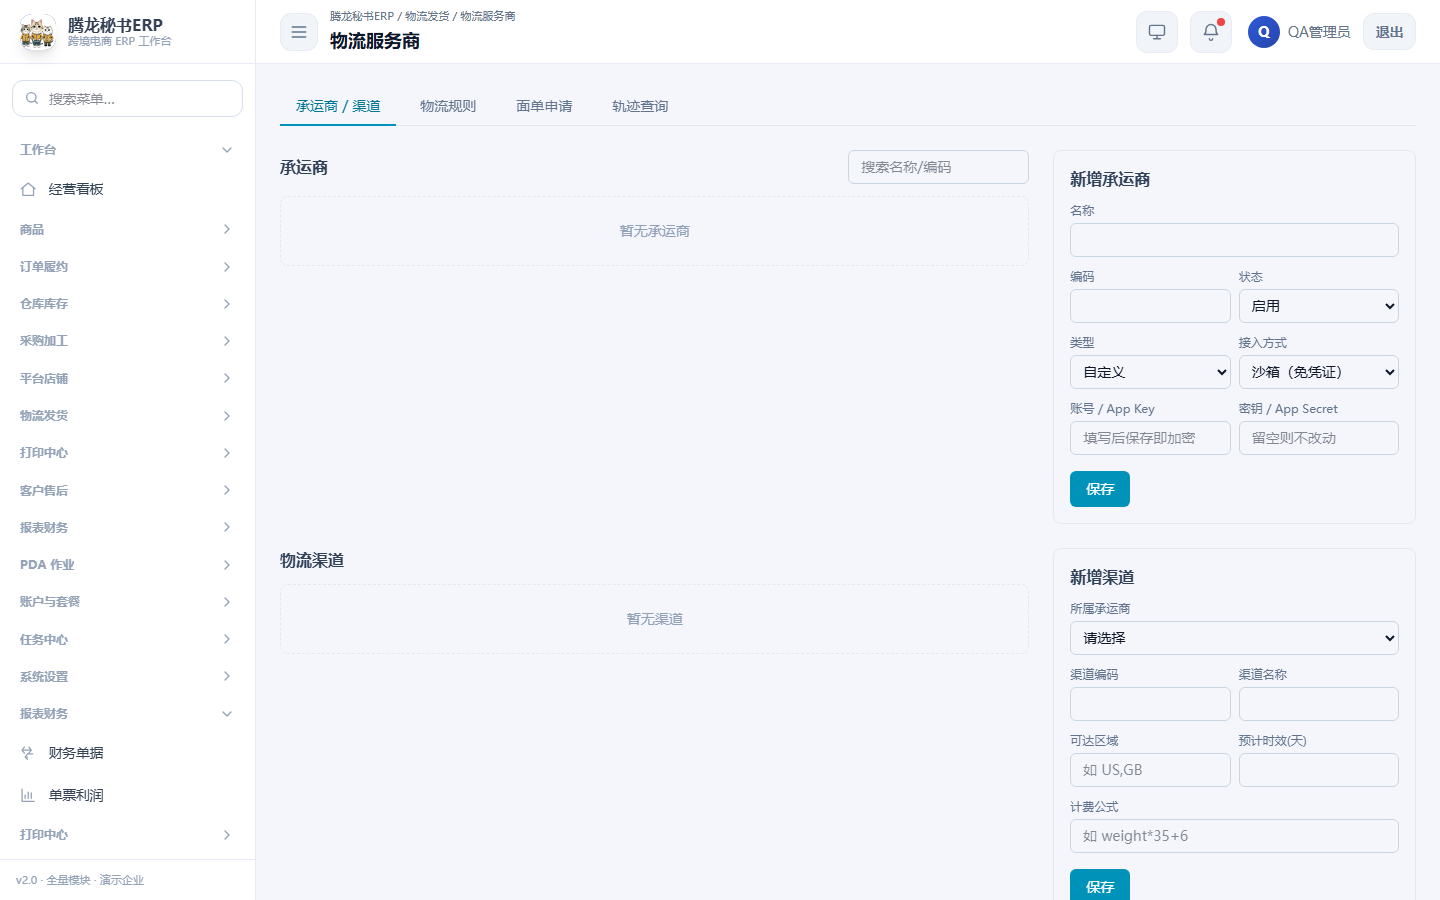Save the new channel with 保存
The width and height of the screenshot is (1440, 900).
(x=1100, y=885)
